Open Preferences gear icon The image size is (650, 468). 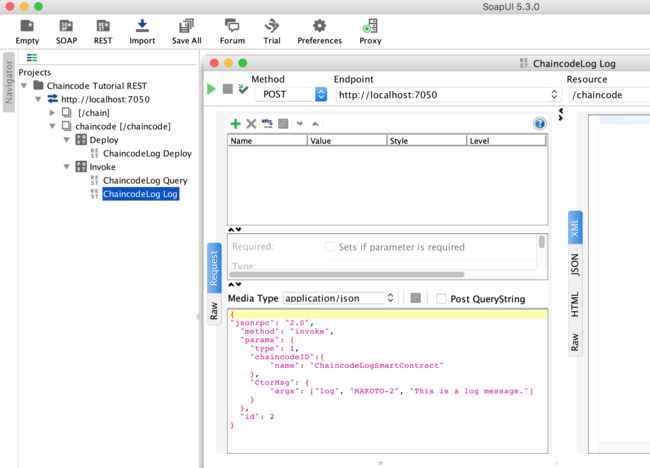(319, 26)
